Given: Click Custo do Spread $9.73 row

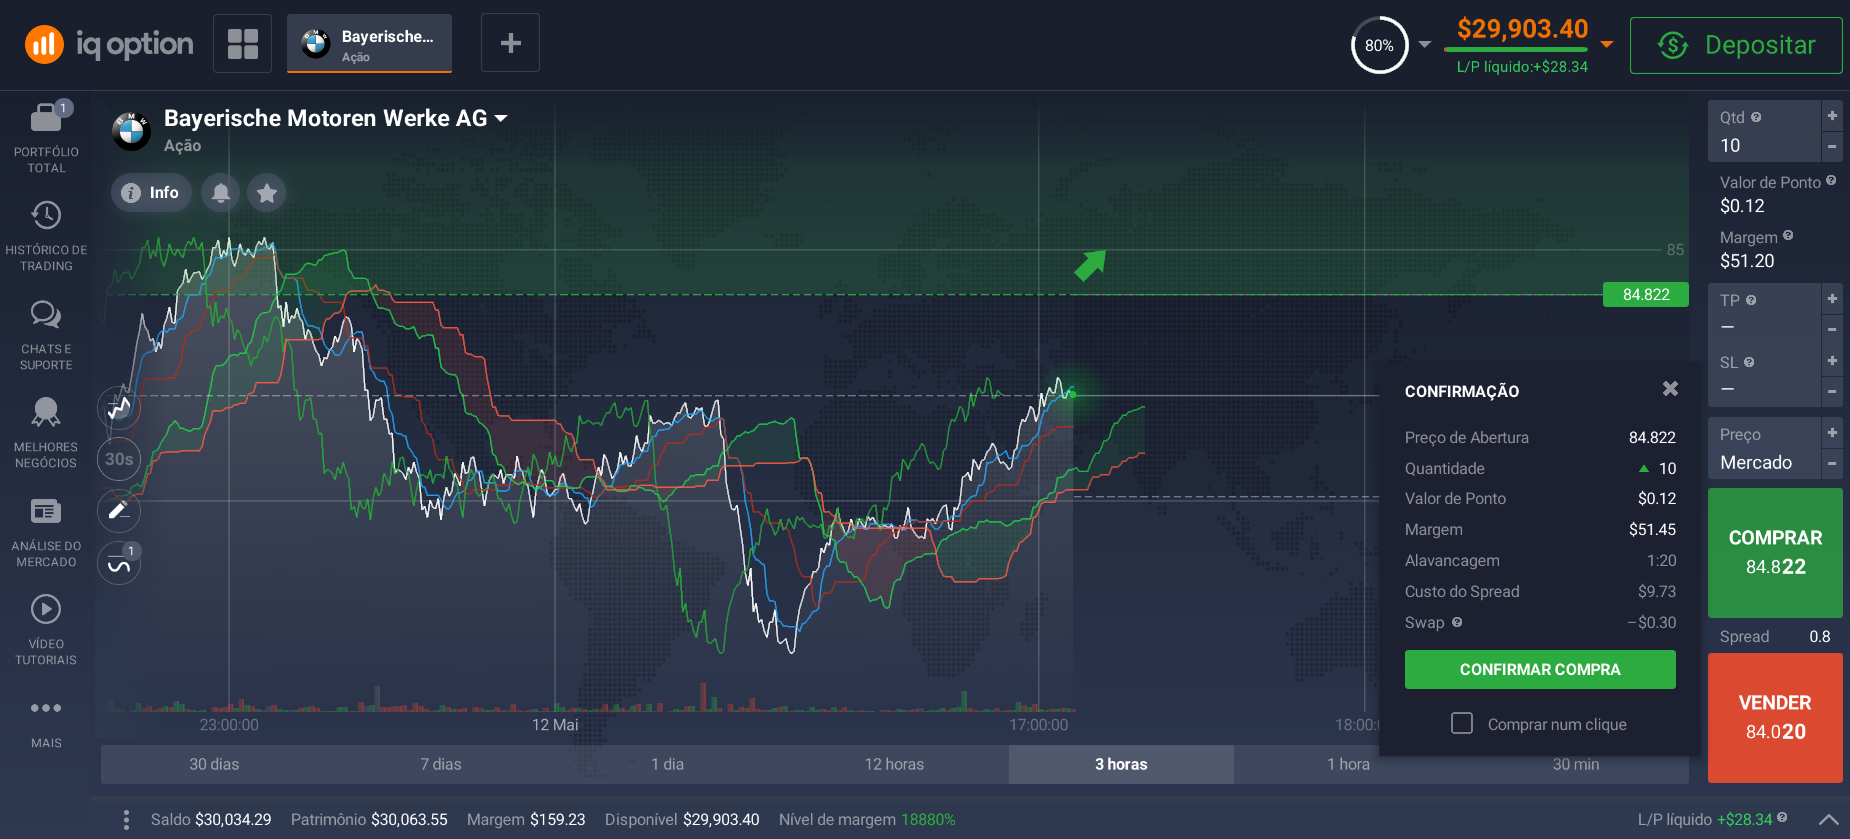Looking at the screenshot, I should 1540,592.
